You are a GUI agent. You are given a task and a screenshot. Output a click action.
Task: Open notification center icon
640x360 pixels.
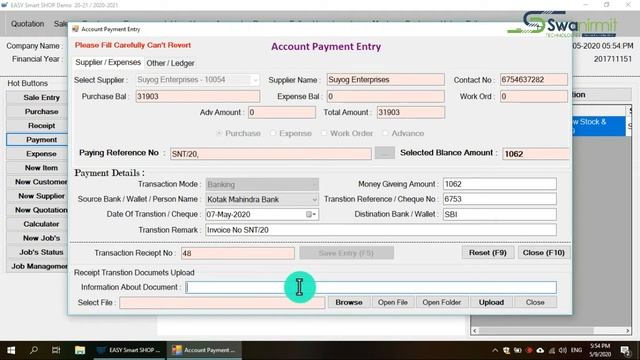(624, 351)
